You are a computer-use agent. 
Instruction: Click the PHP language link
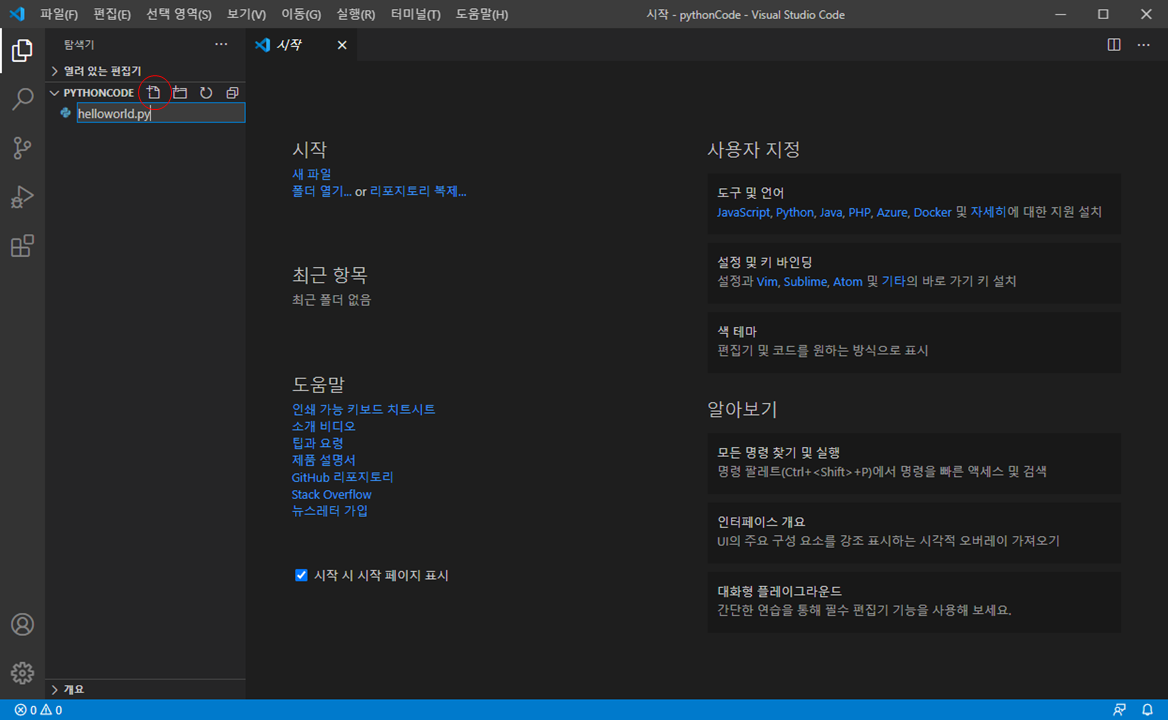click(x=859, y=212)
